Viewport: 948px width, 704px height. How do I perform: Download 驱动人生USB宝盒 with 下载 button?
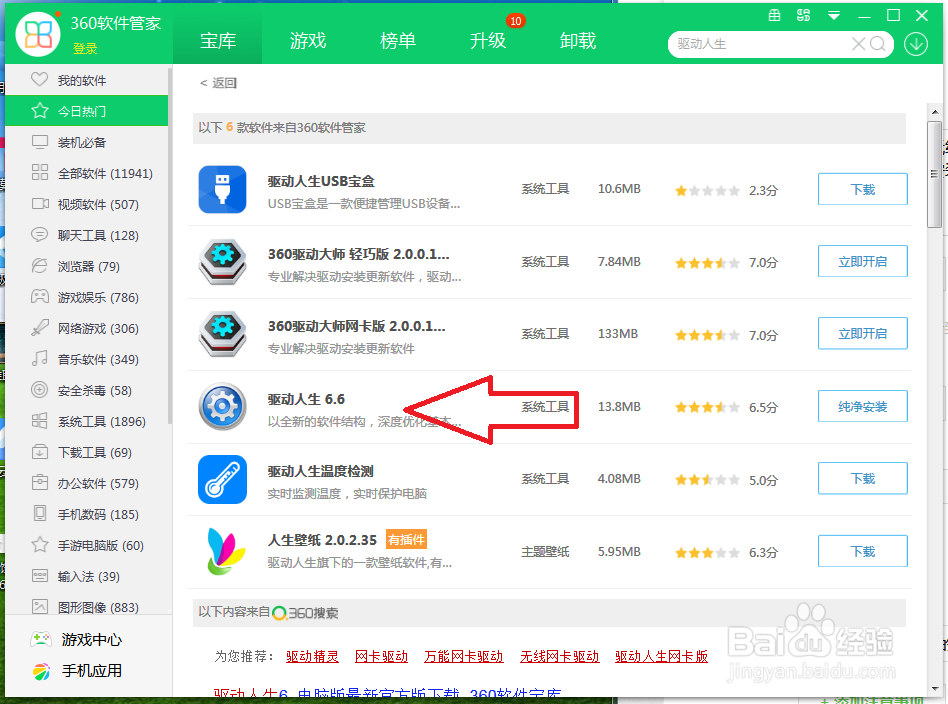click(862, 189)
